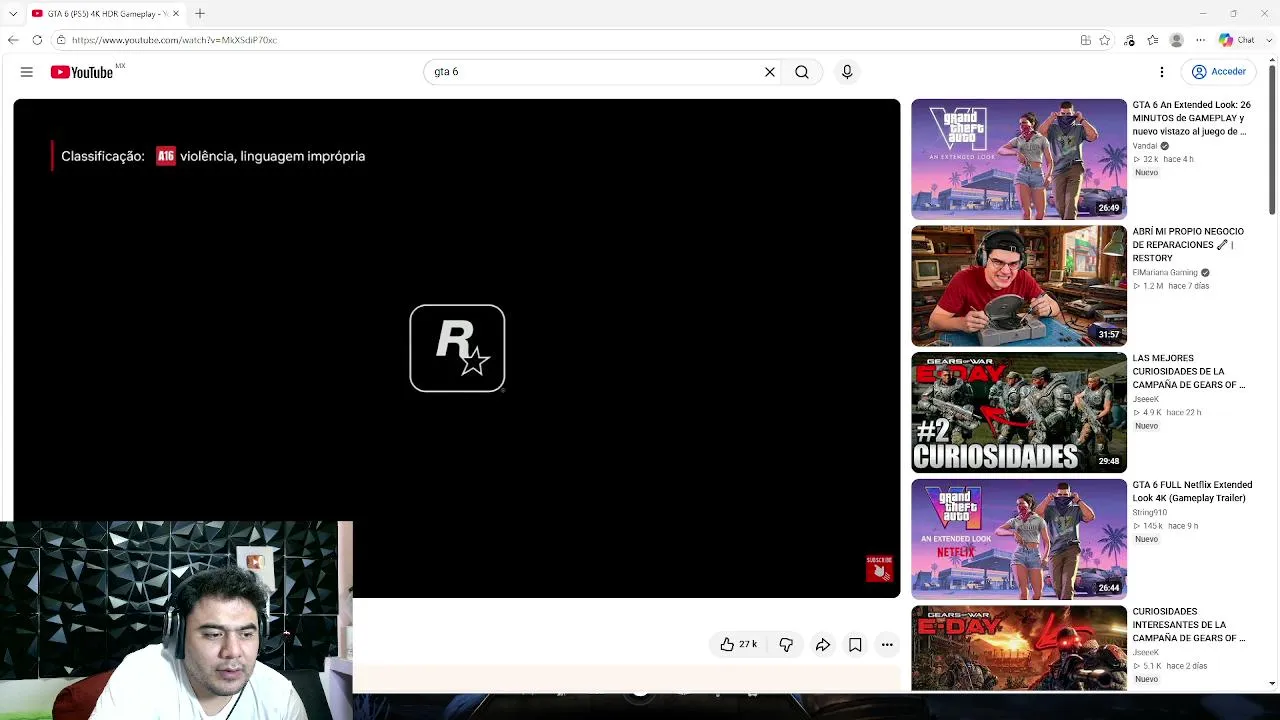
Task: Click the page scrollbar down arrow
Action: [x=1272, y=684]
